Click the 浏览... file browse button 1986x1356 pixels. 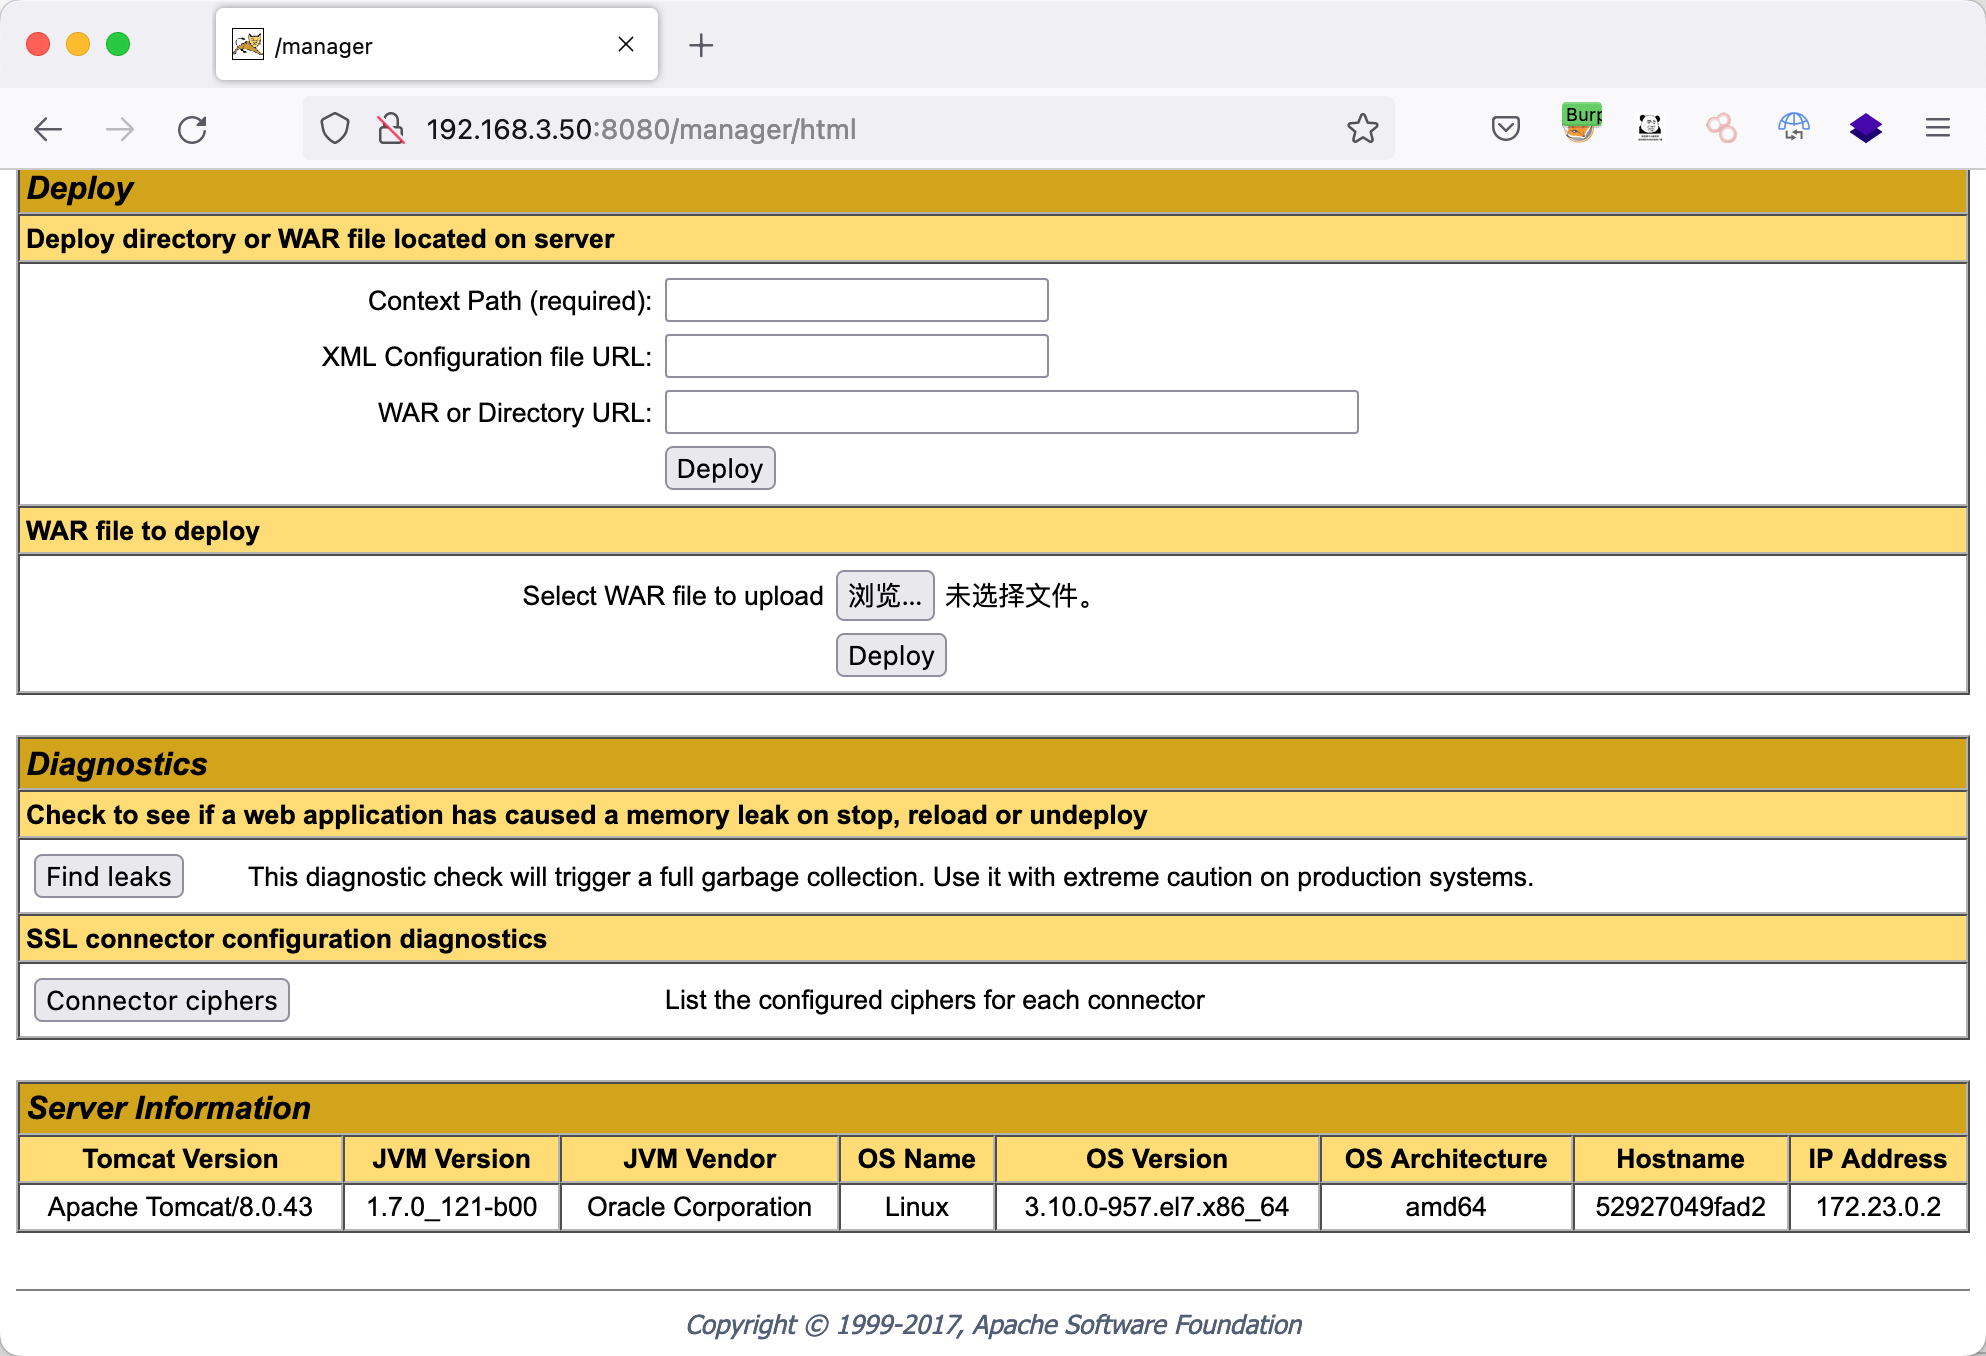(x=884, y=596)
